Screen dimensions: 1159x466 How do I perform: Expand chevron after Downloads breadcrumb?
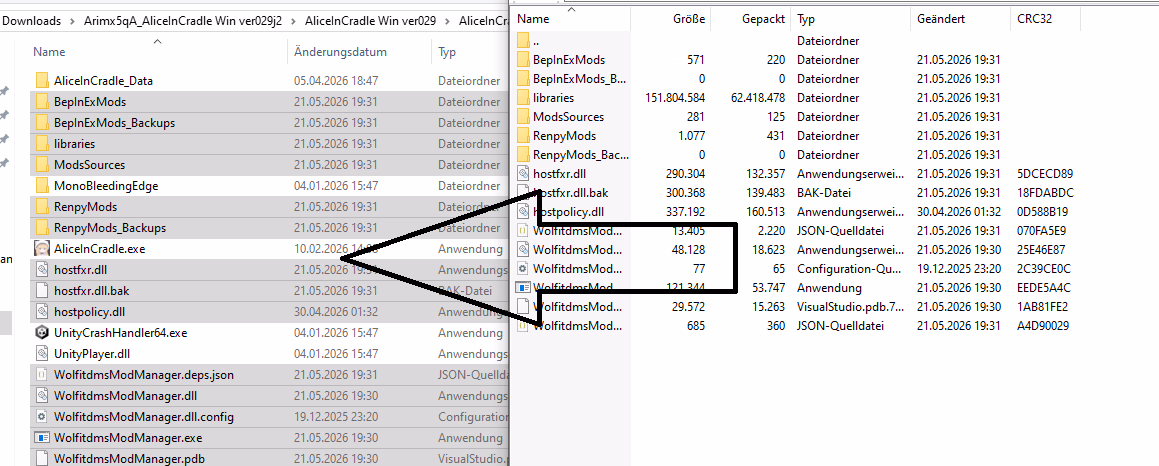72,21
